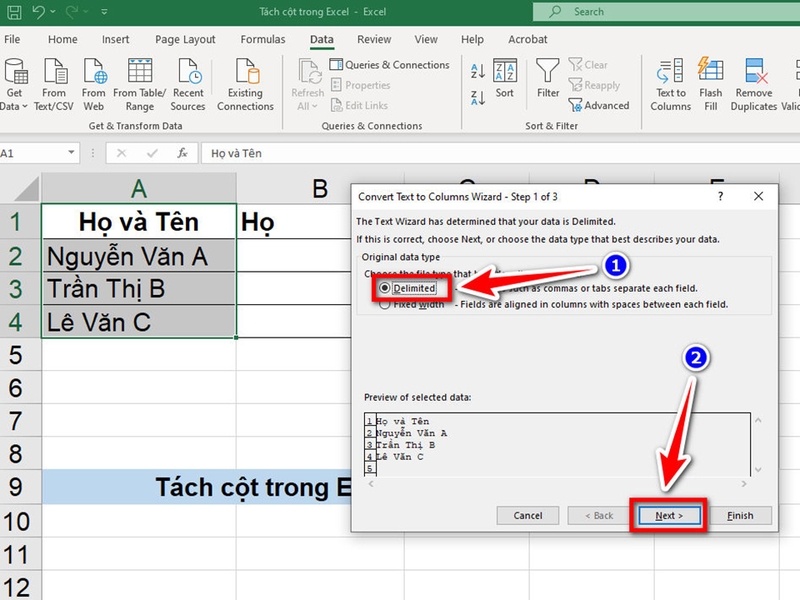
Task: Open Existing Connections
Action: 245,84
